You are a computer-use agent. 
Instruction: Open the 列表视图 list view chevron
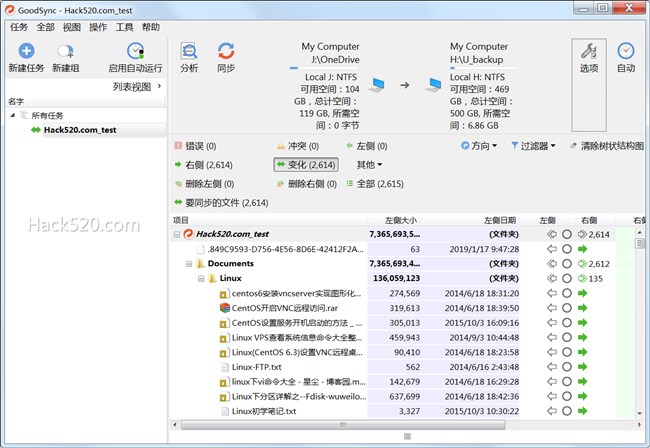click(x=159, y=86)
